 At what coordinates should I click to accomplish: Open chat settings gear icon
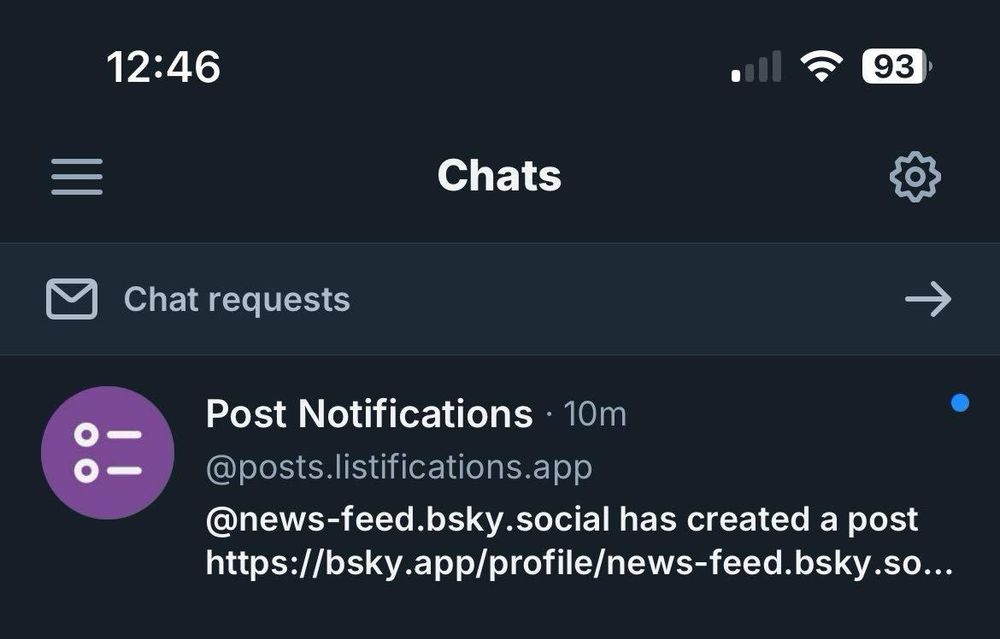pyautogui.click(x=915, y=177)
